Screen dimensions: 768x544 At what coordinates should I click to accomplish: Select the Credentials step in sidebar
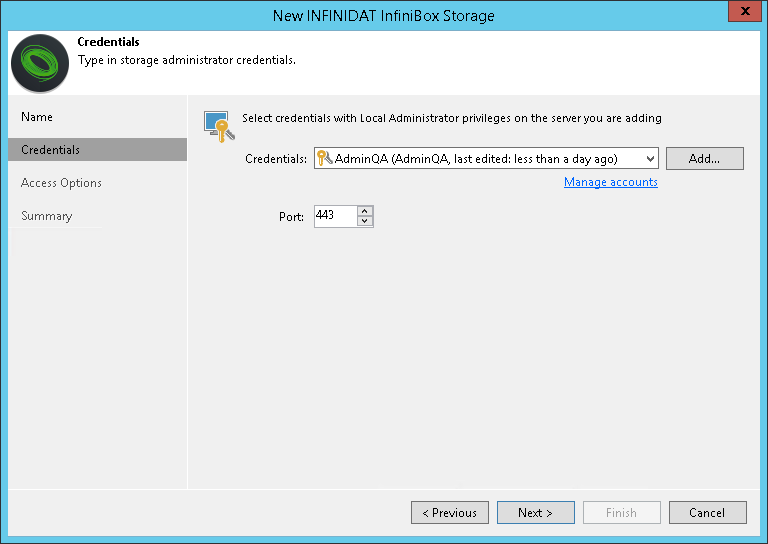point(51,150)
